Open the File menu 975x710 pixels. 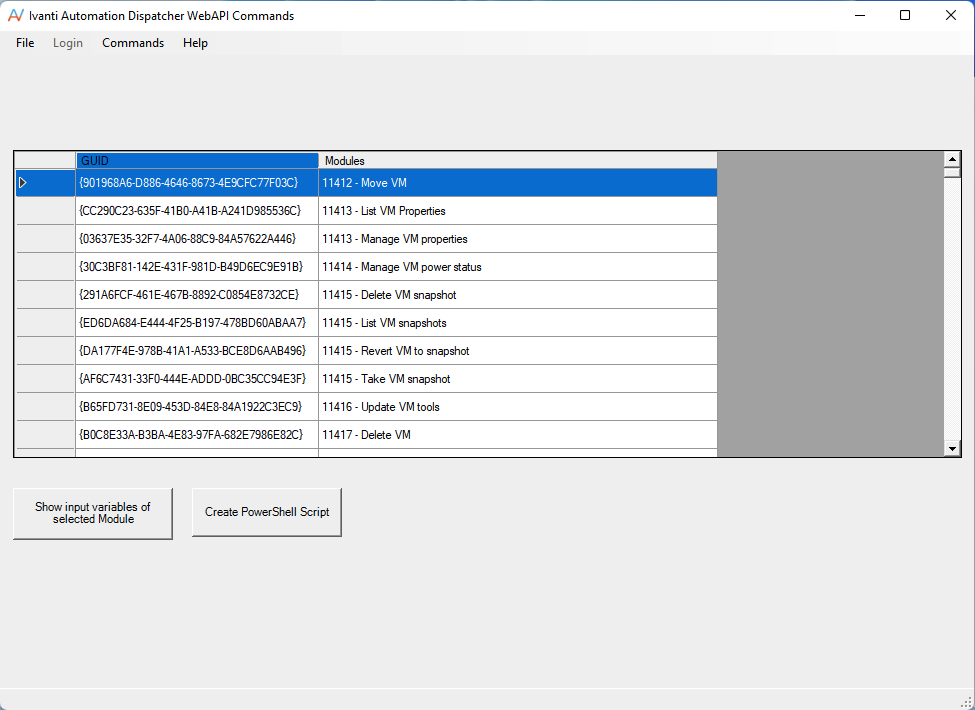click(25, 43)
